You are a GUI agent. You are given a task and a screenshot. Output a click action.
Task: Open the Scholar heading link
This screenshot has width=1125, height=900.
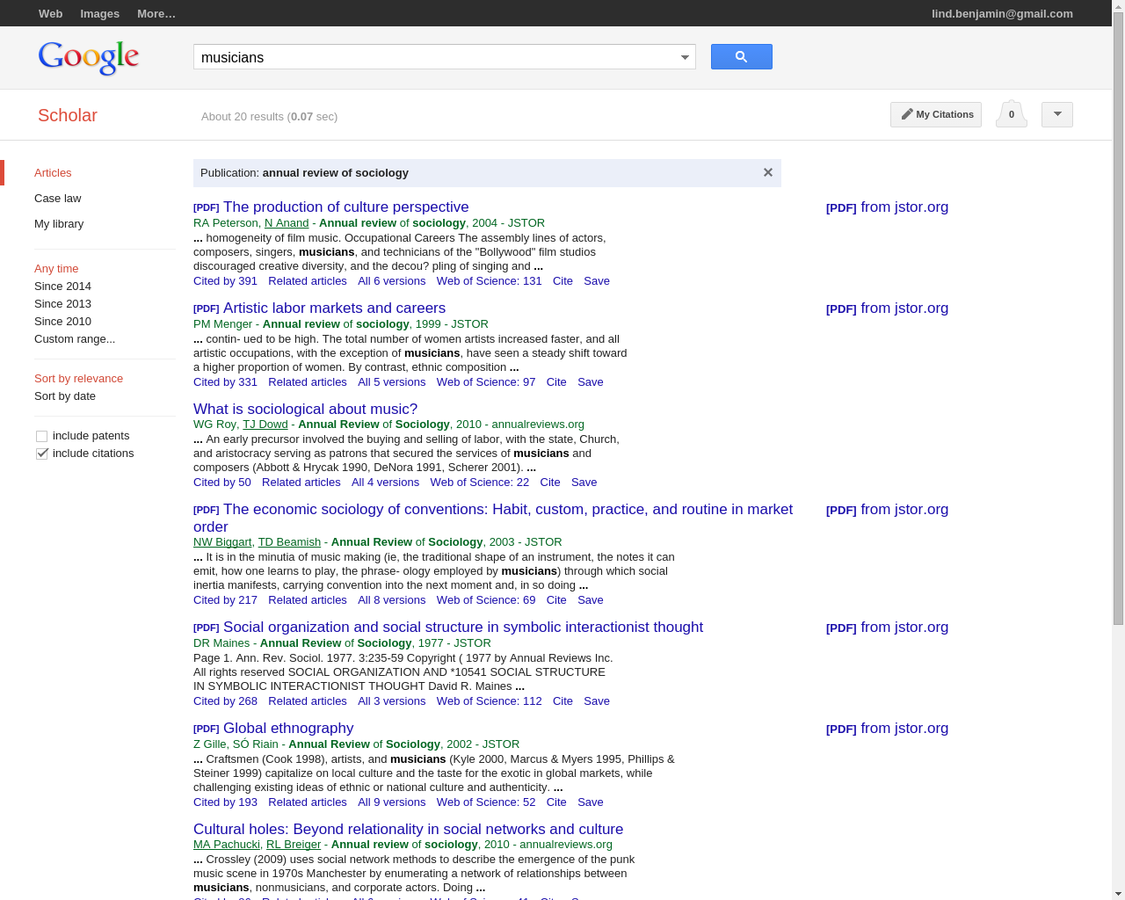(x=67, y=116)
